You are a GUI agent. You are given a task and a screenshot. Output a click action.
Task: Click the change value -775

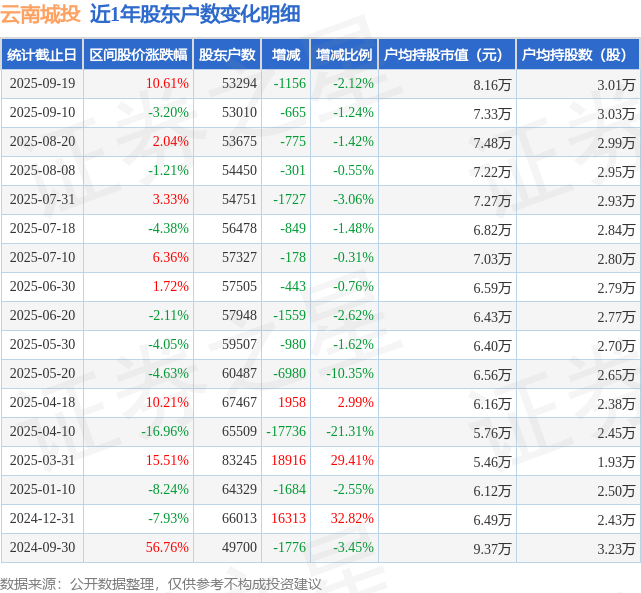[293, 141]
